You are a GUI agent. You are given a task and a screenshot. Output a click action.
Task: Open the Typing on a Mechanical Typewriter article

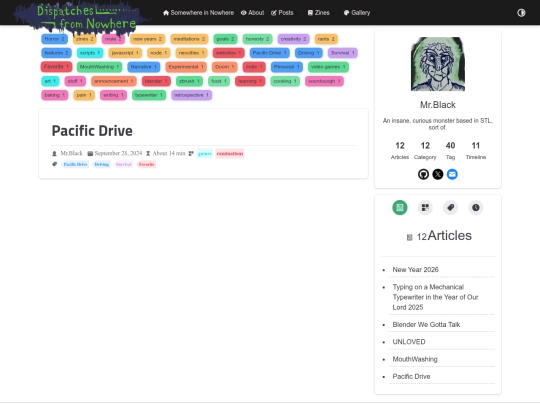point(436,297)
